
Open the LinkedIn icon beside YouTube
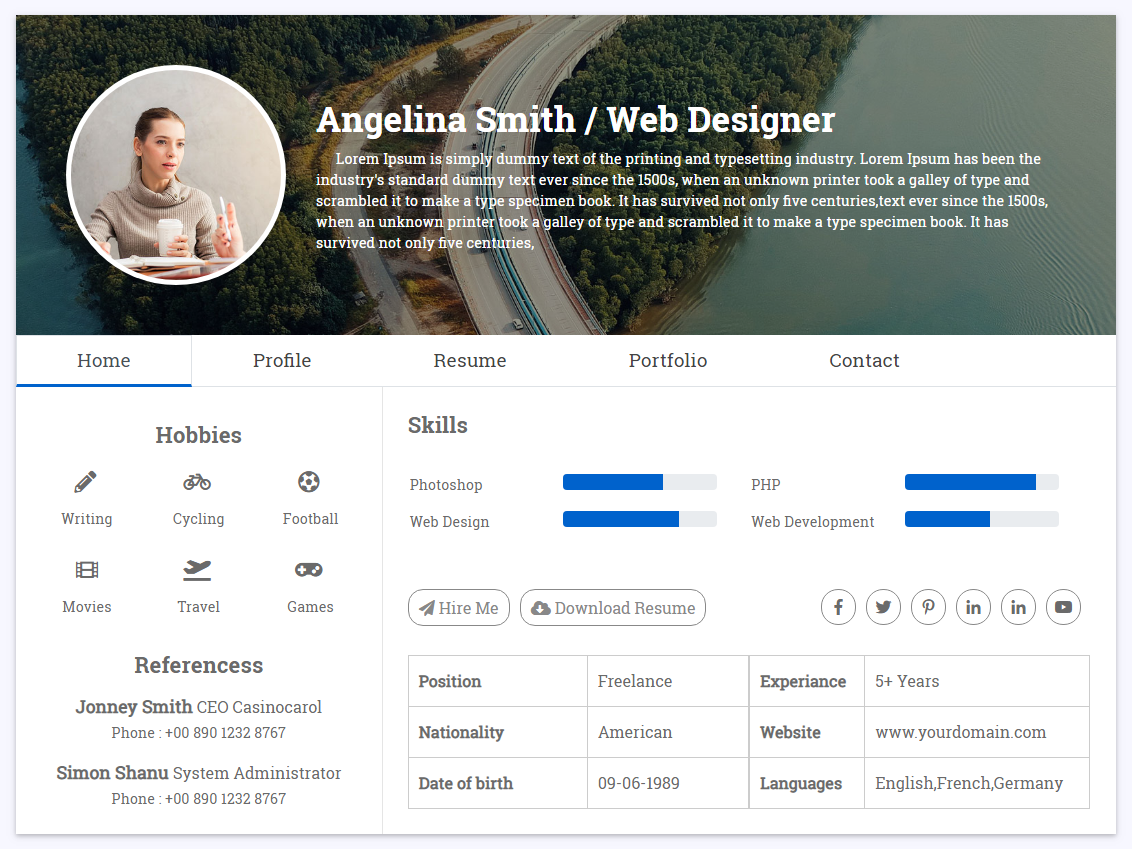tap(1019, 607)
